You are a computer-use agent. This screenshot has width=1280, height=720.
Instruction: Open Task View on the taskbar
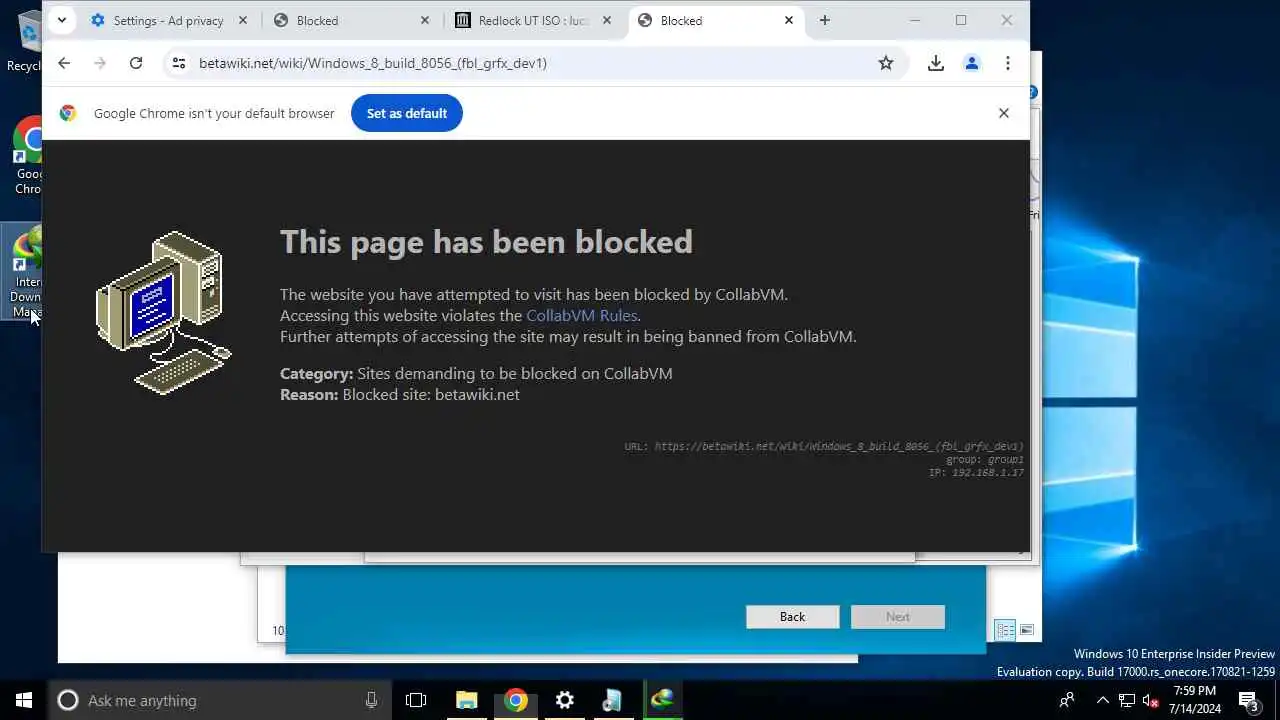coord(416,700)
